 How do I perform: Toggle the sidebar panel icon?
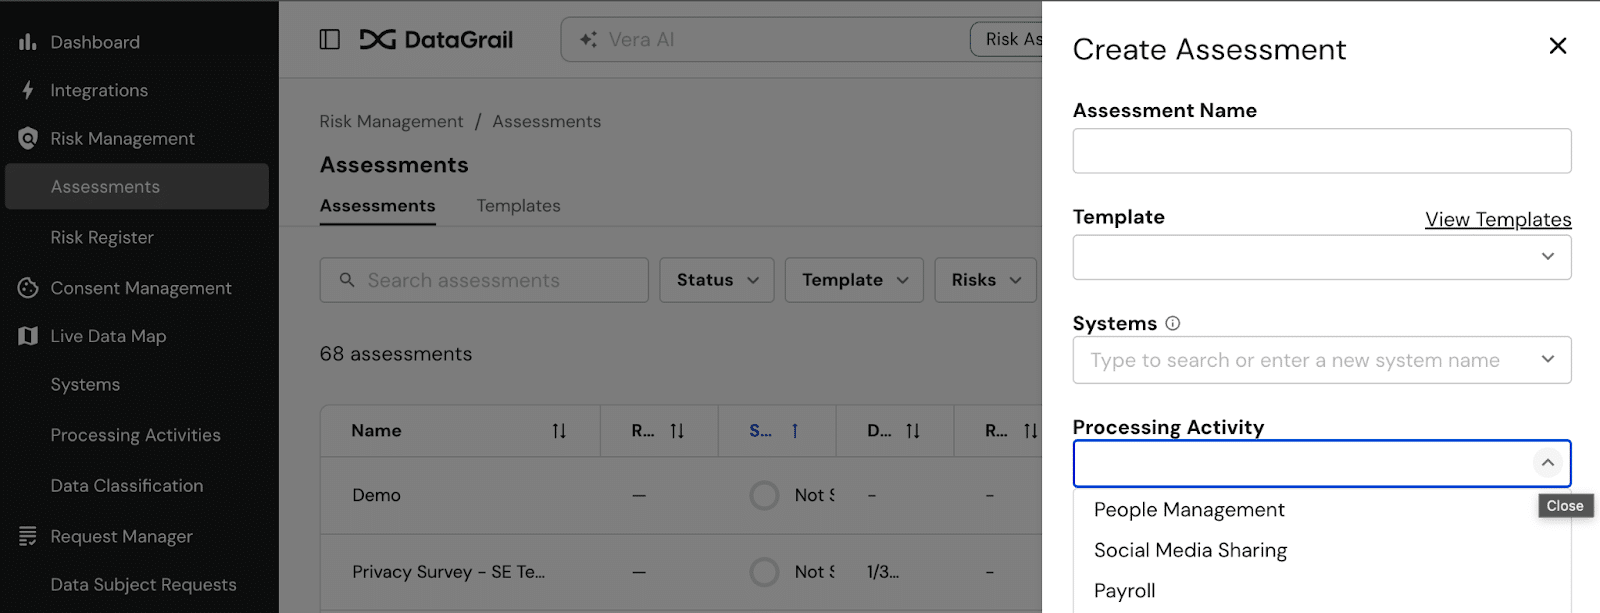330,40
